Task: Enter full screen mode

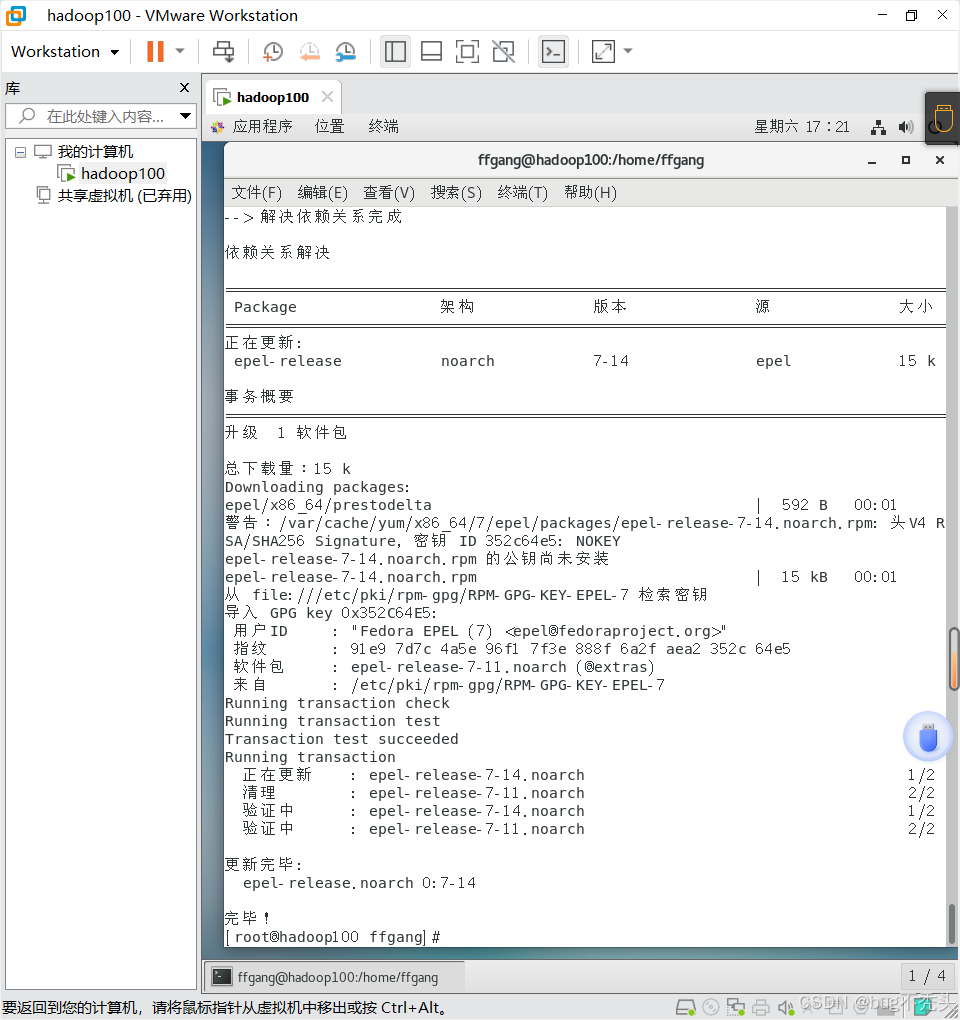Action: click(468, 51)
